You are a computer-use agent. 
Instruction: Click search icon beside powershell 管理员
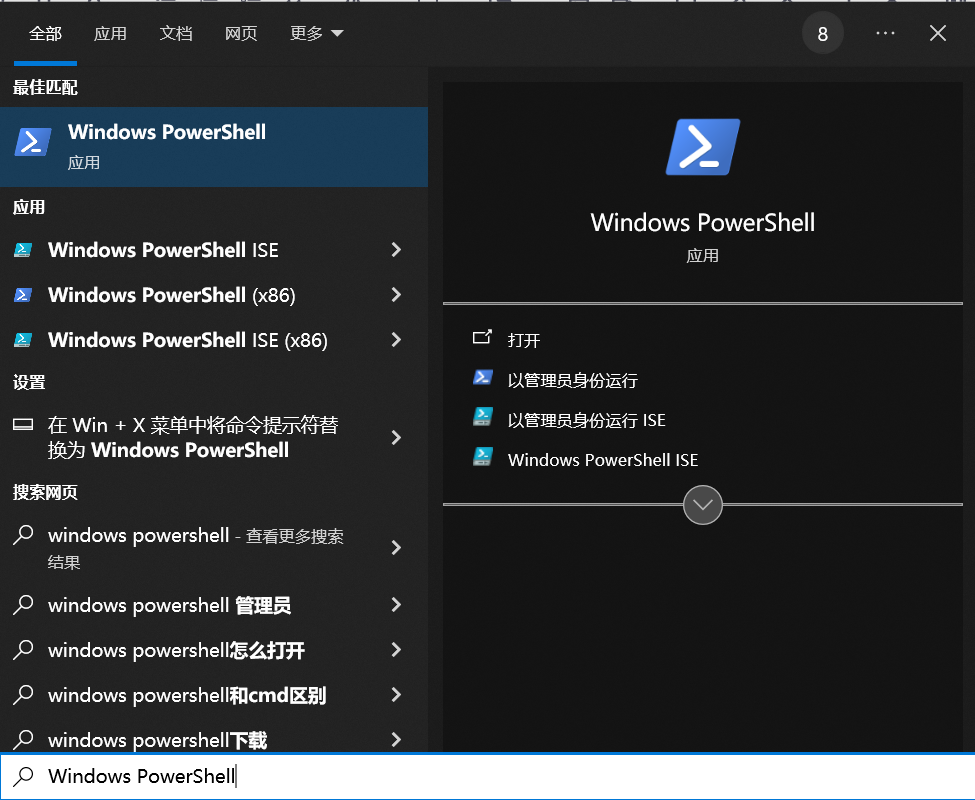(23, 605)
